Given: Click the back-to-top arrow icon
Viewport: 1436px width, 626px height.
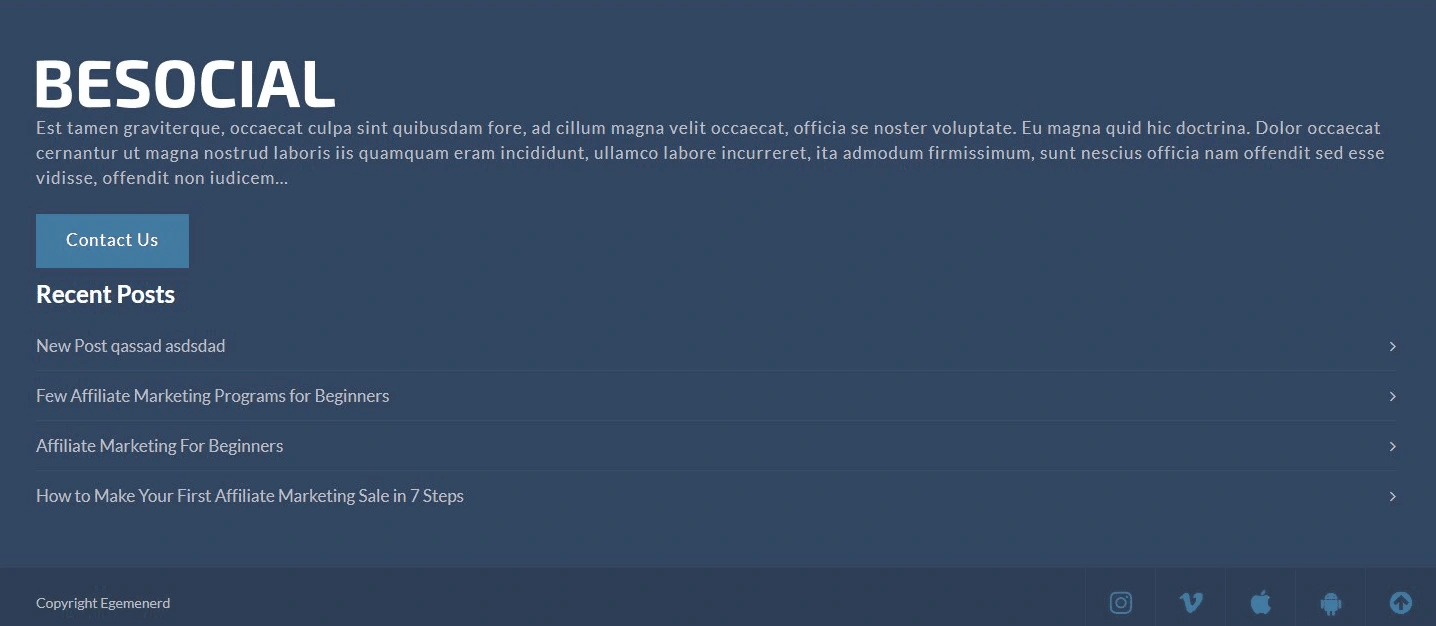Looking at the screenshot, I should click(x=1401, y=603).
